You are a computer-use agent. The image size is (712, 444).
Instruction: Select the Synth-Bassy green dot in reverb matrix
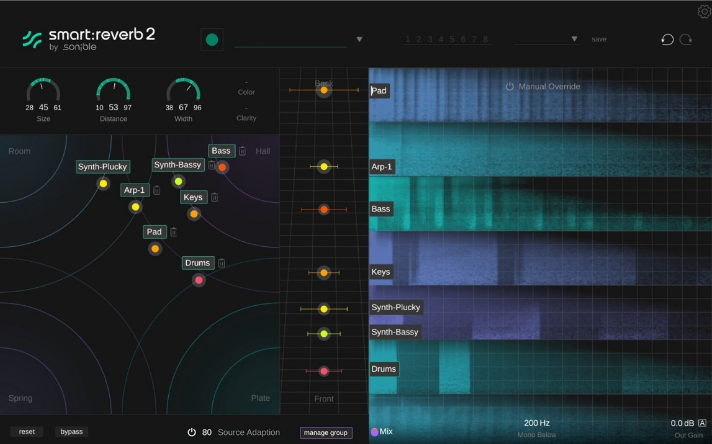pyautogui.click(x=178, y=182)
